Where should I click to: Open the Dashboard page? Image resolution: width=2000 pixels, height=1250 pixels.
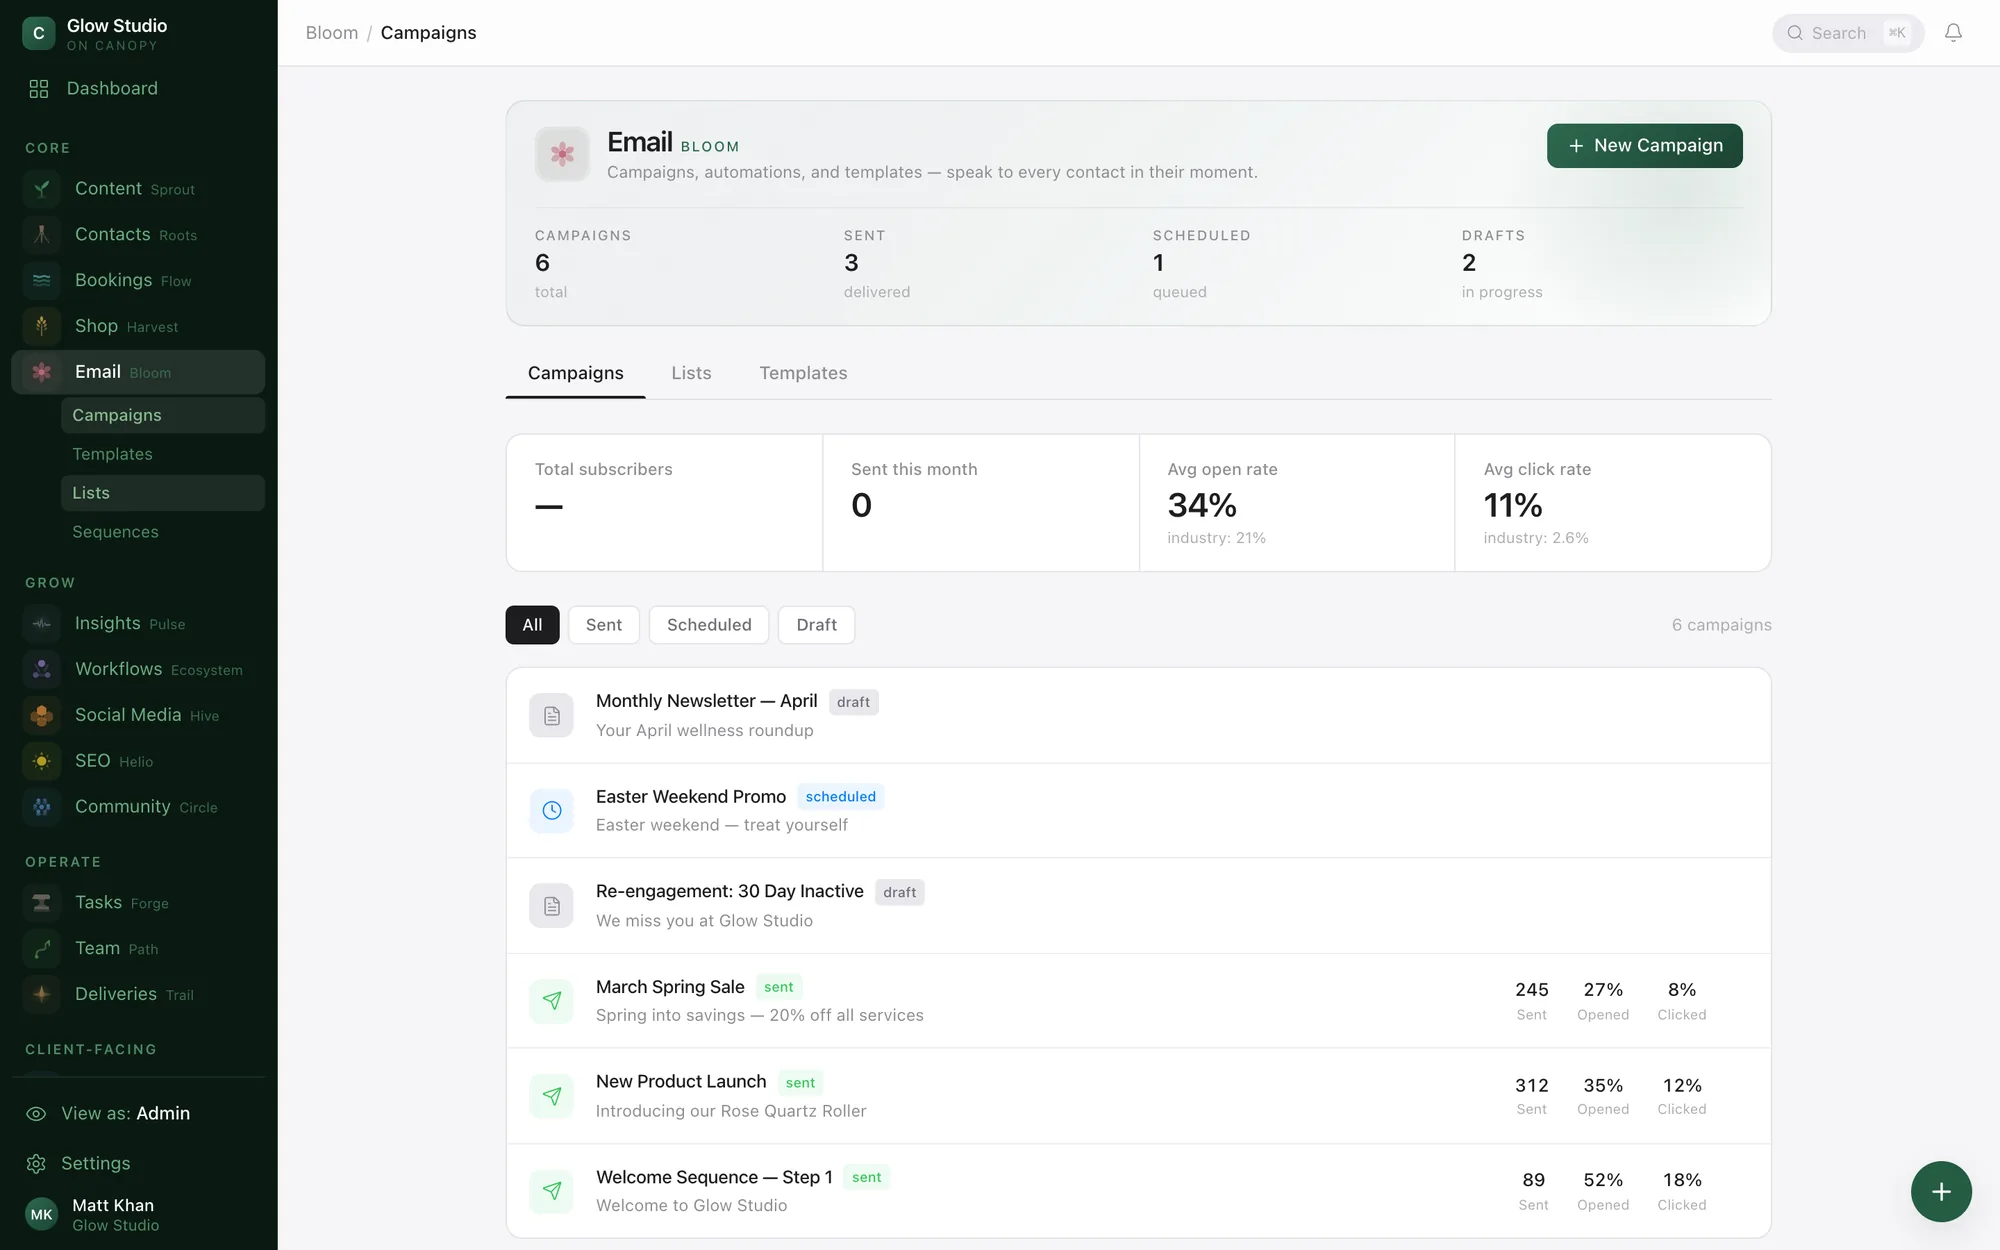(x=139, y=89)
